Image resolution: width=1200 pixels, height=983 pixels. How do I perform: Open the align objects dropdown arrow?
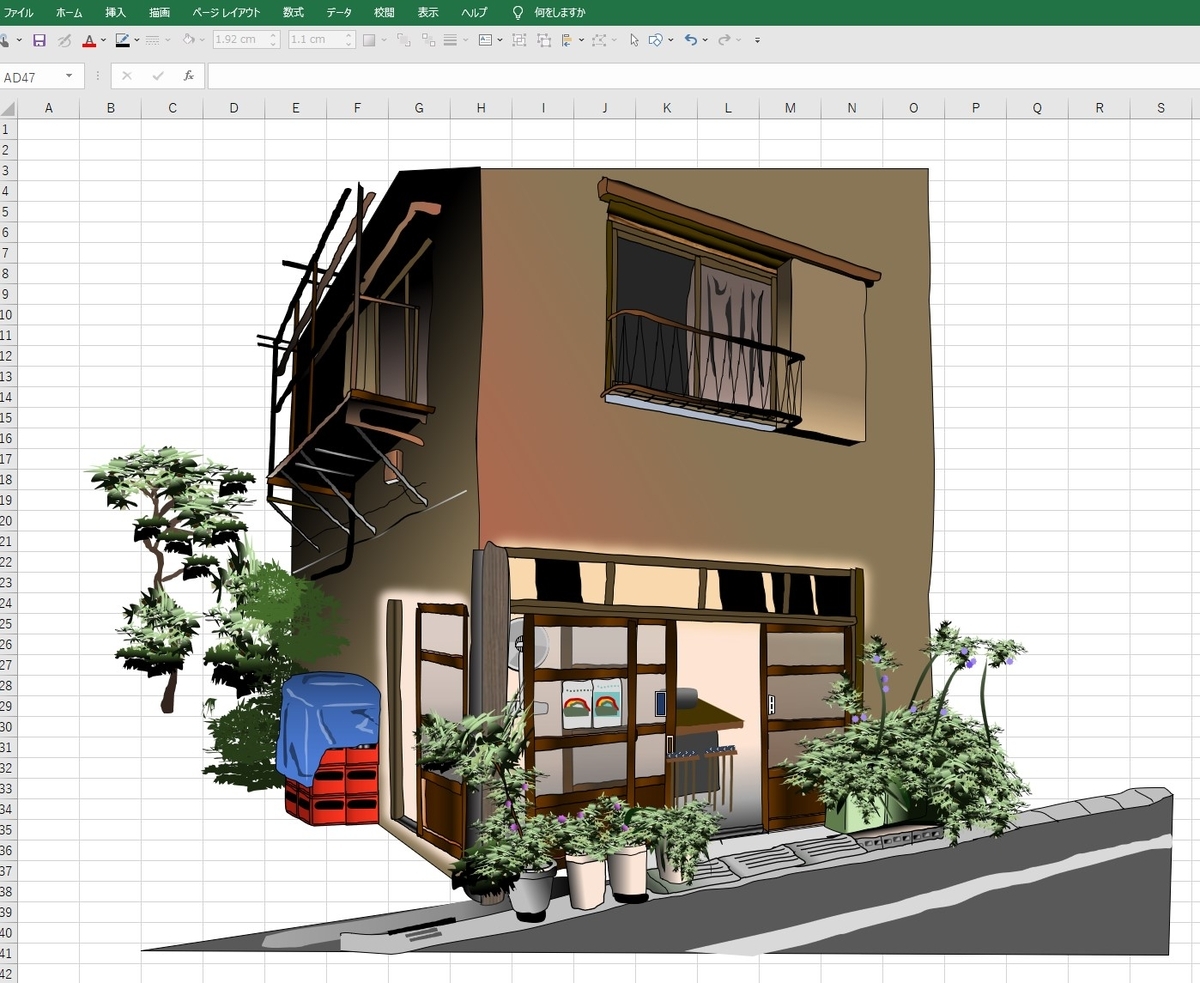(x=581, y=40)
